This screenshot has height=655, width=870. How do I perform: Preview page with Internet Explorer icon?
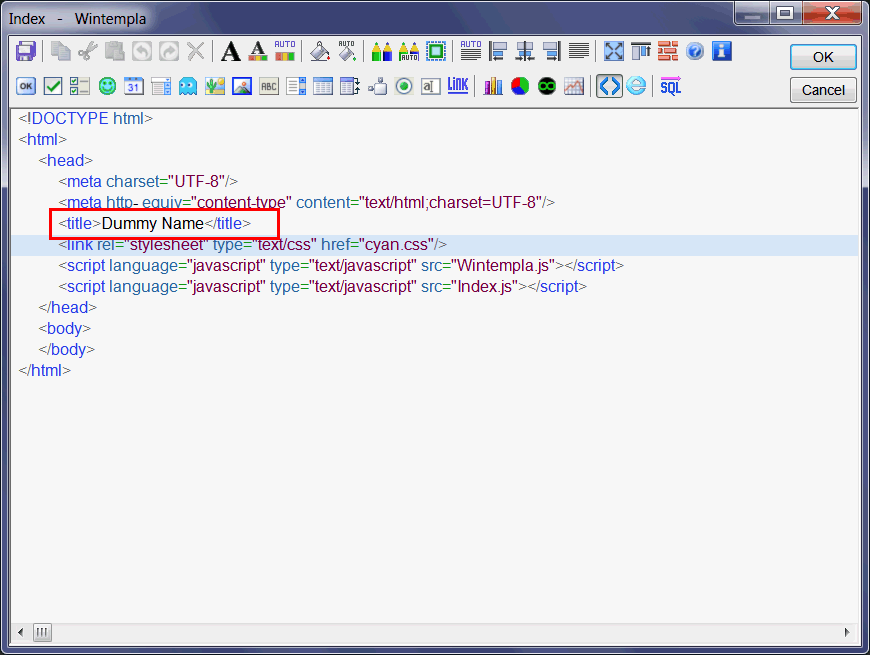(x=636, y=87)
